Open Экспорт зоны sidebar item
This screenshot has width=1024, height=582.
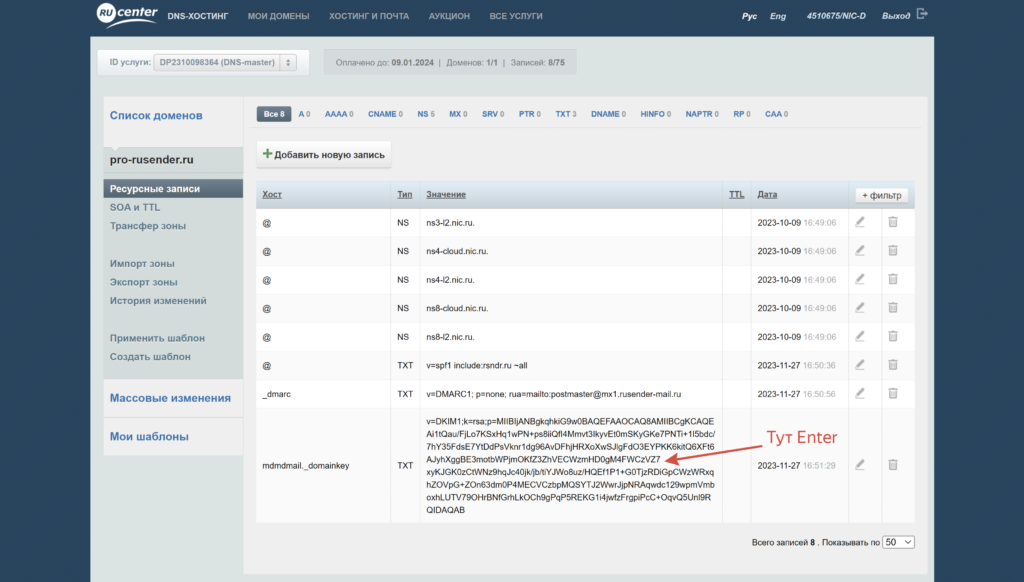click(x=143, y=282)
